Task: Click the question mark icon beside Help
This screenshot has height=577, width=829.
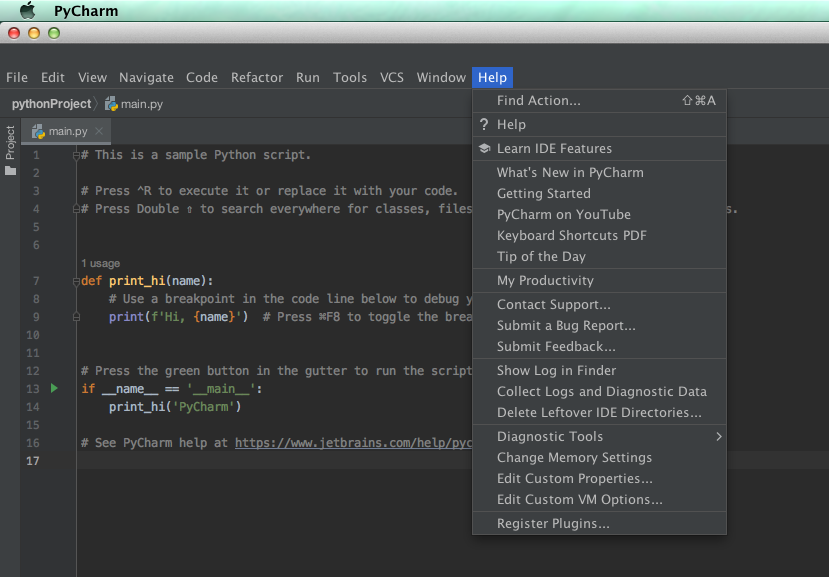Action: pos(484,124)
